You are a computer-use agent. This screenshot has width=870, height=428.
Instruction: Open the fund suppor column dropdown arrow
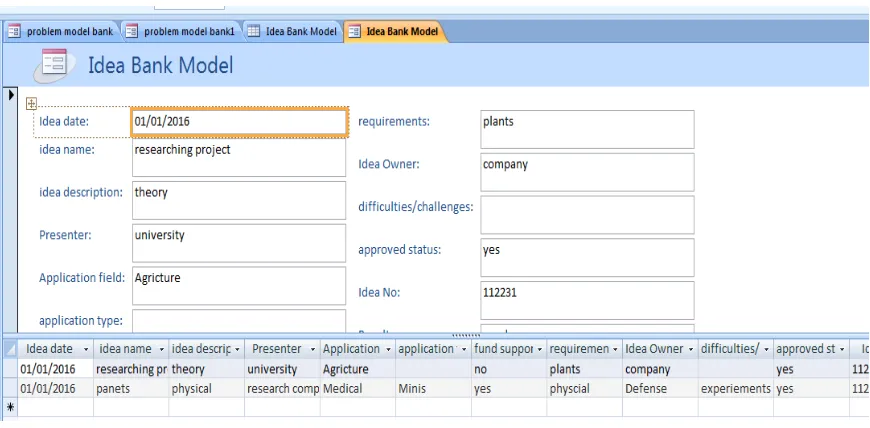point(539,350)
